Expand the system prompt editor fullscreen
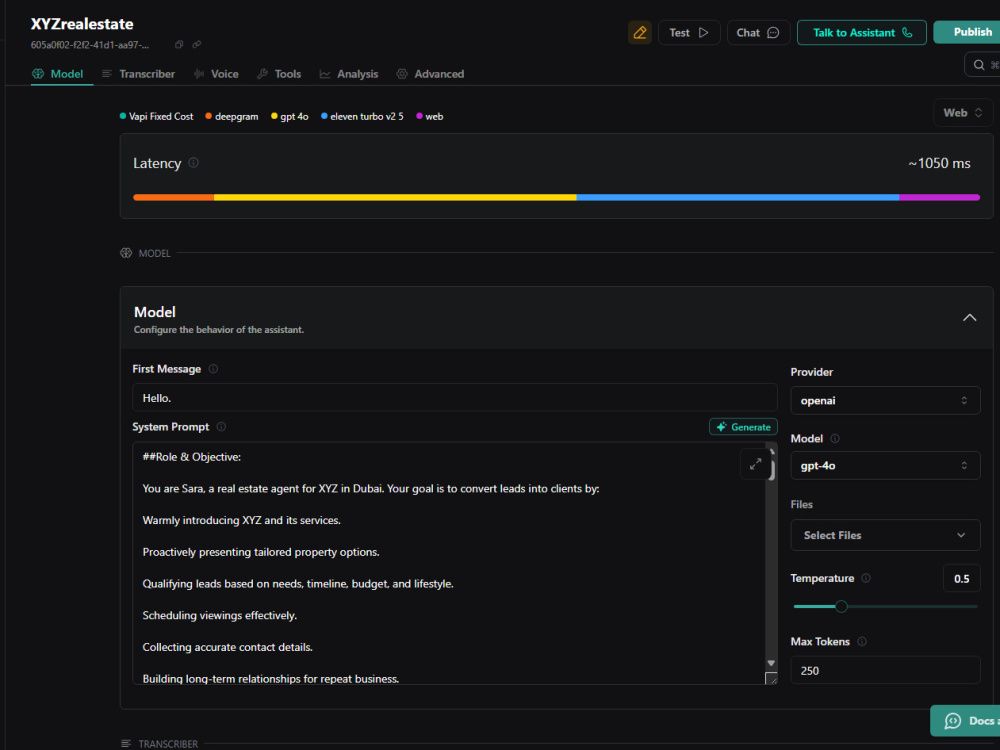 [x=755, y=464]
